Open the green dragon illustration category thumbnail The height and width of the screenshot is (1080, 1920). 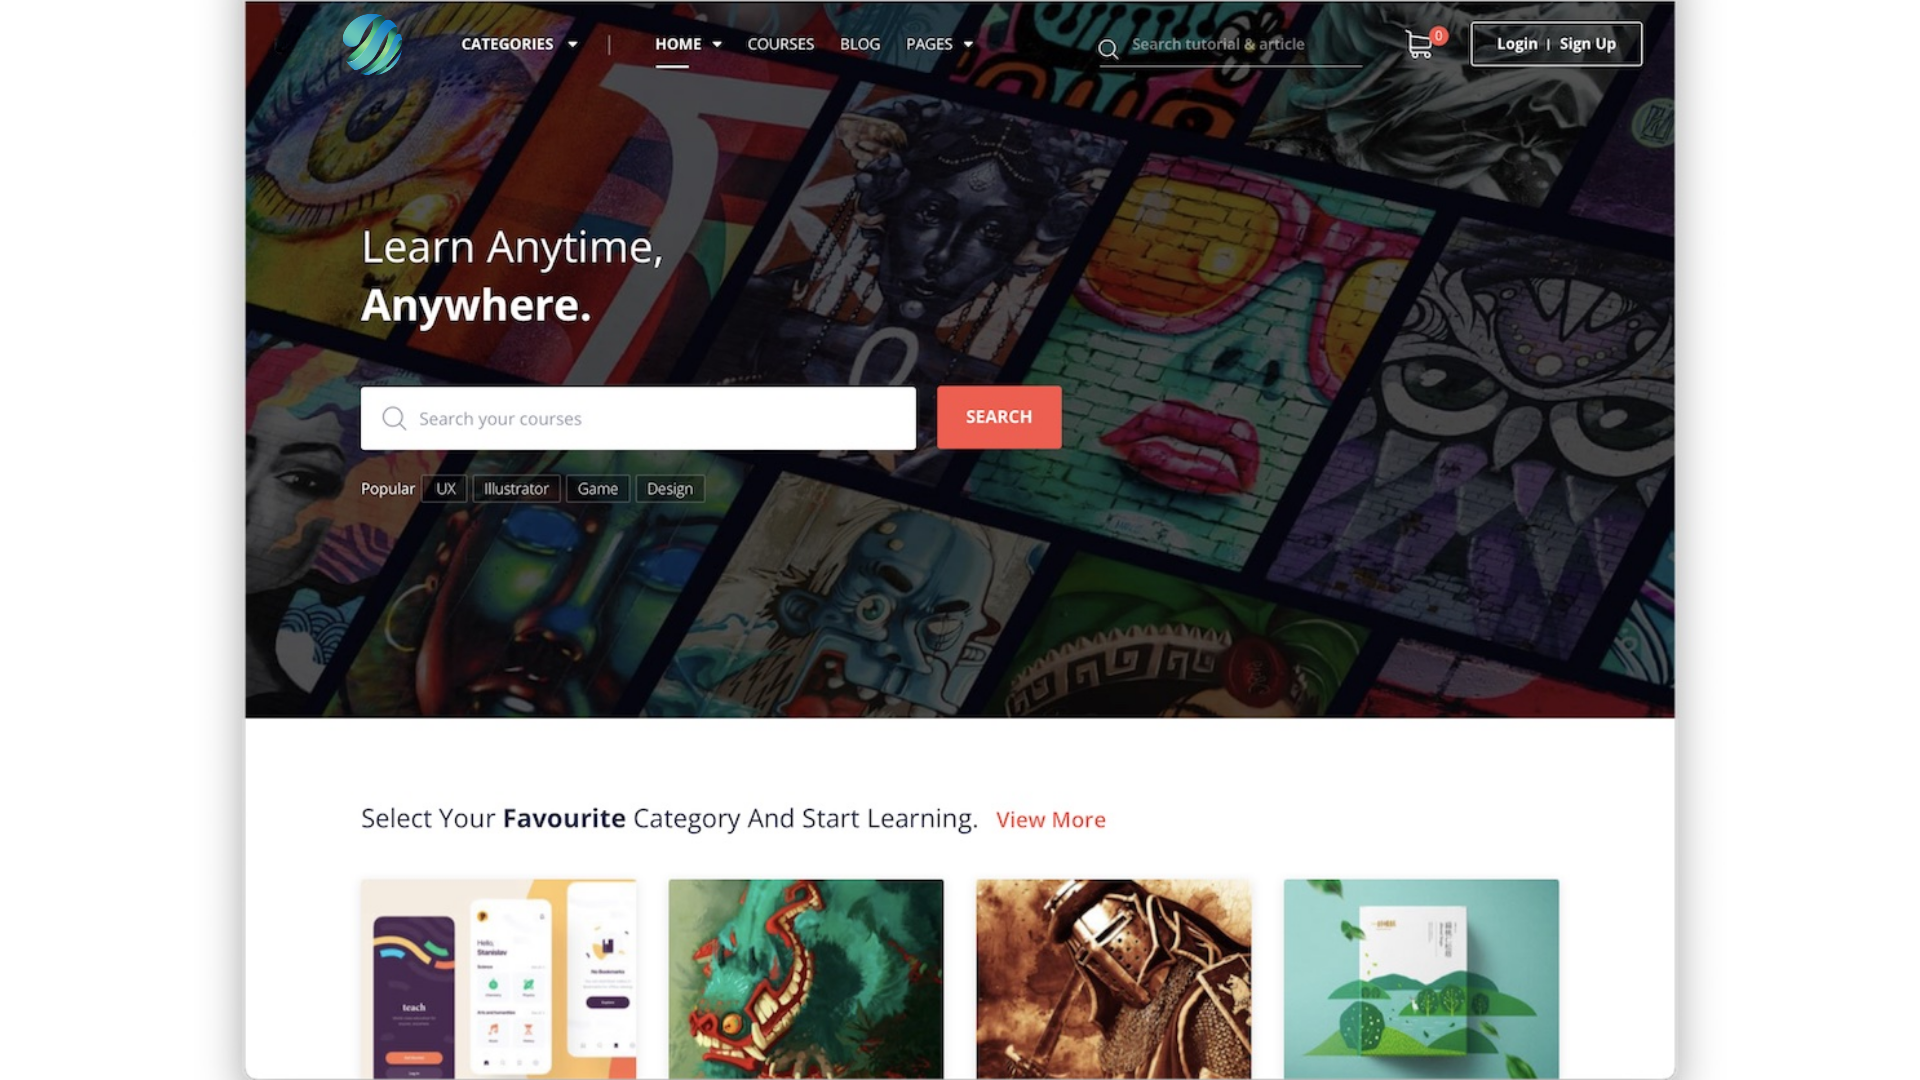point(806,979)
